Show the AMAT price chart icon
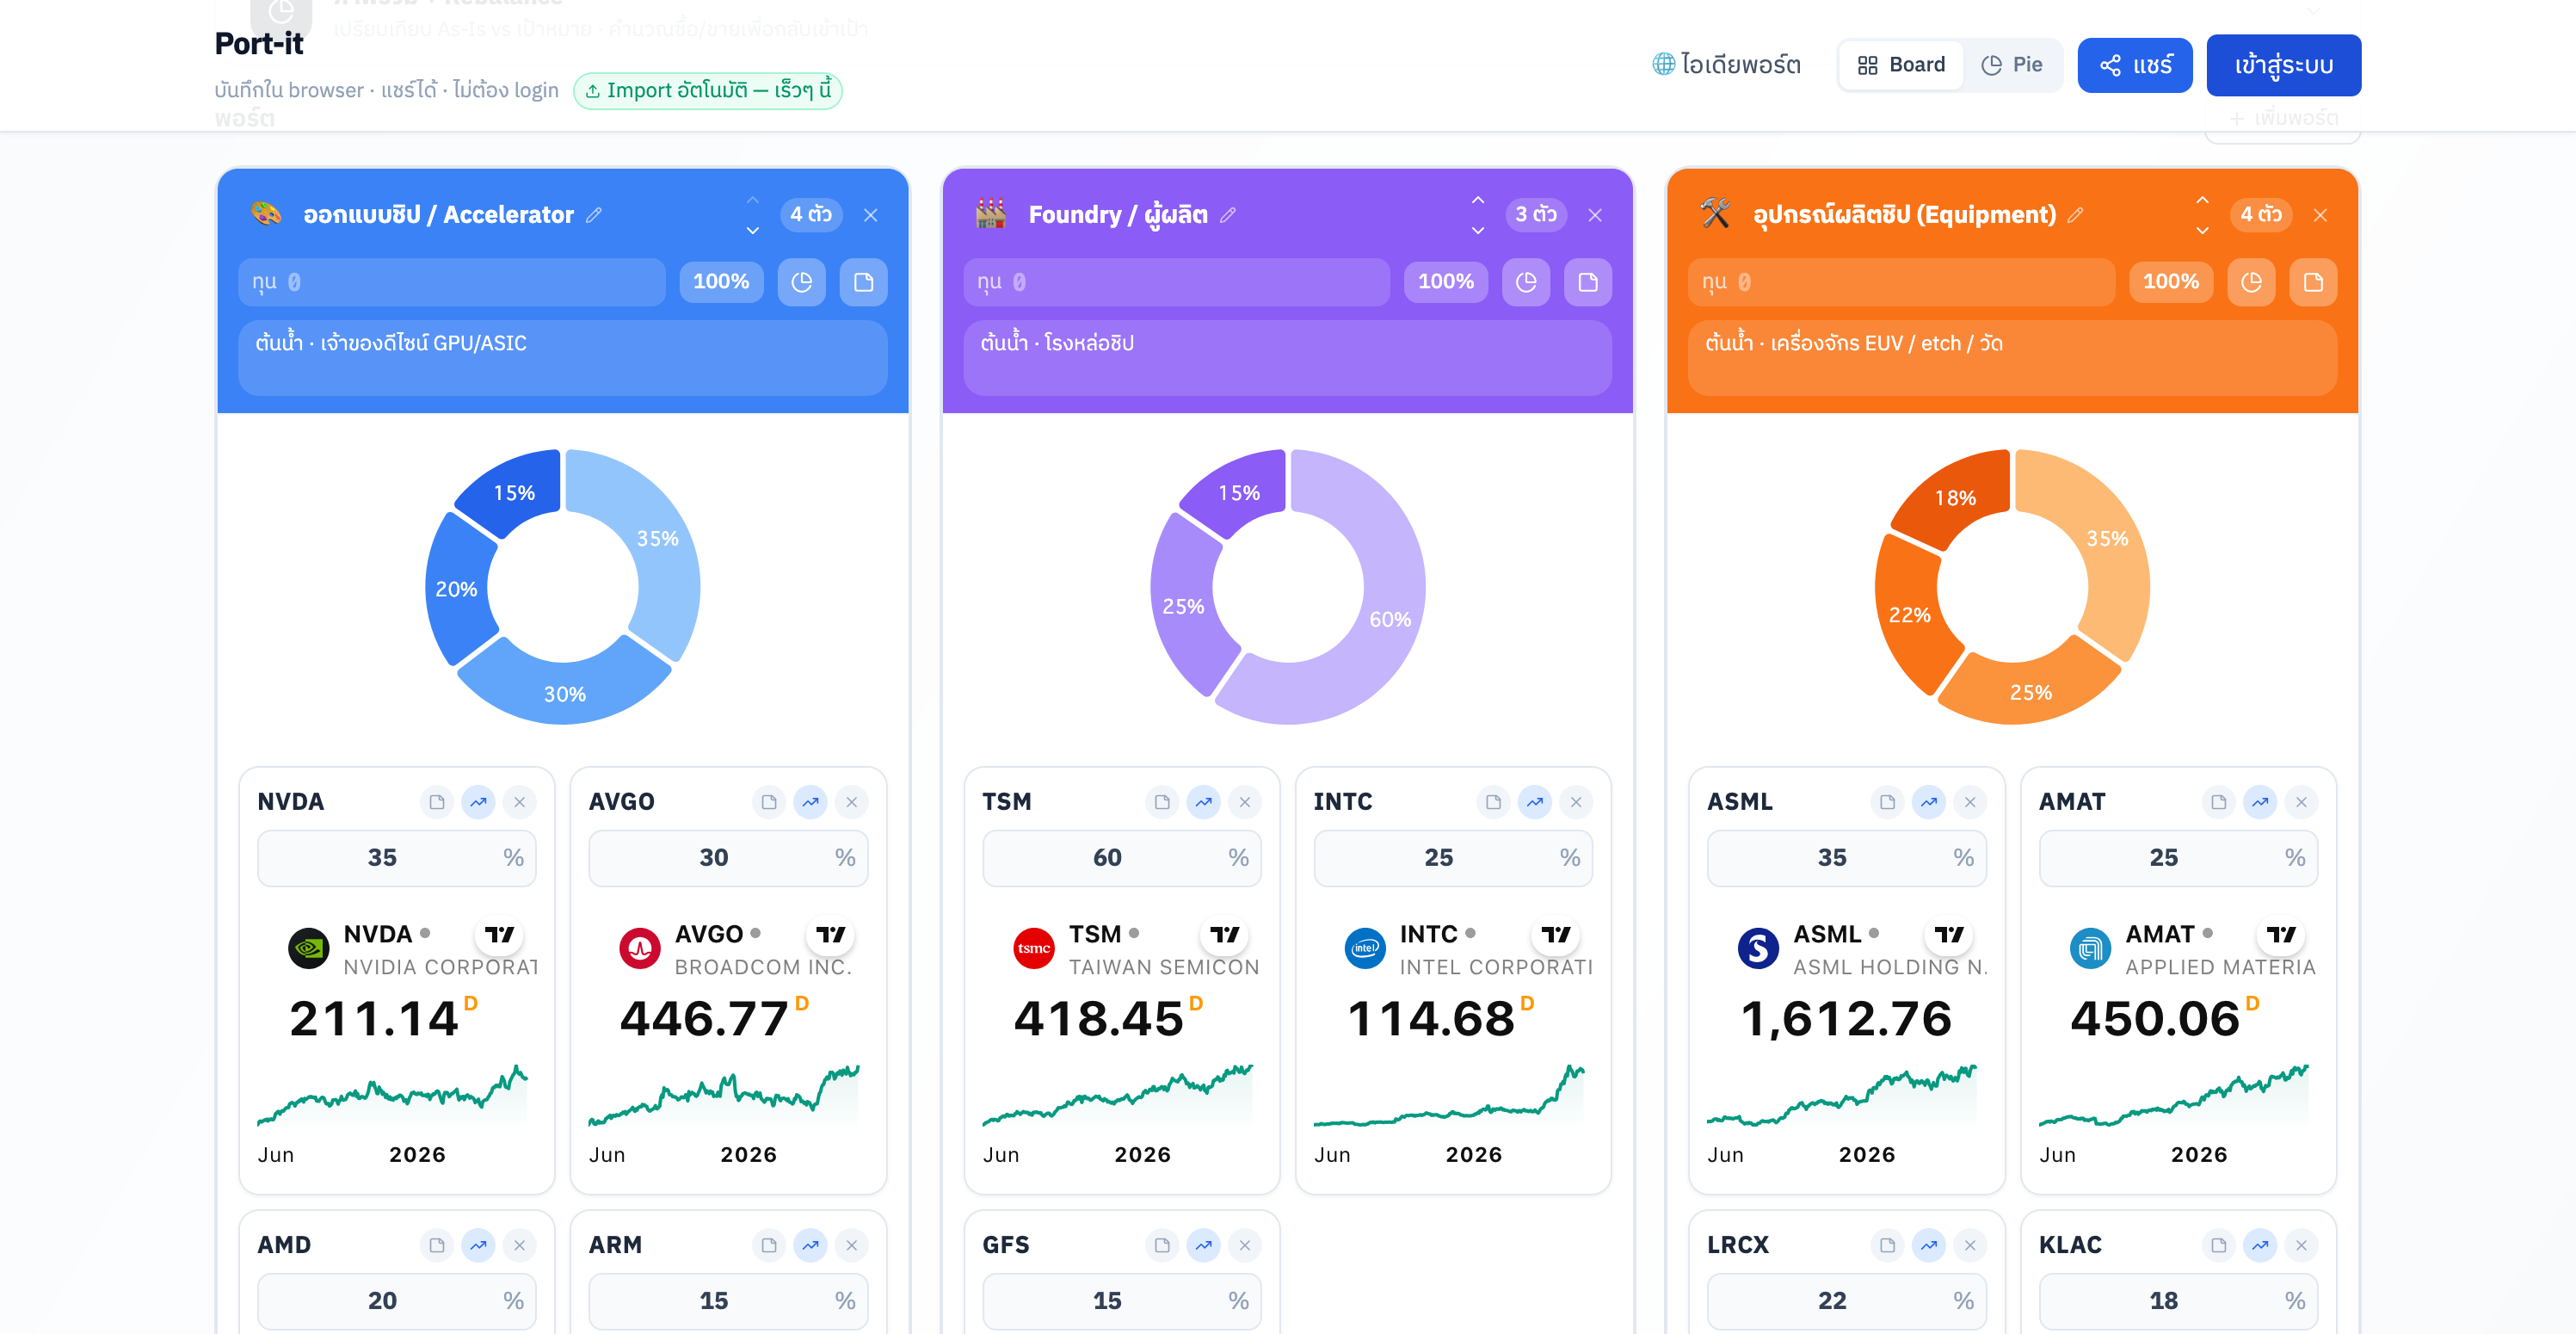Viewport: 2576px width, 1334px height. click(2260, 802)
